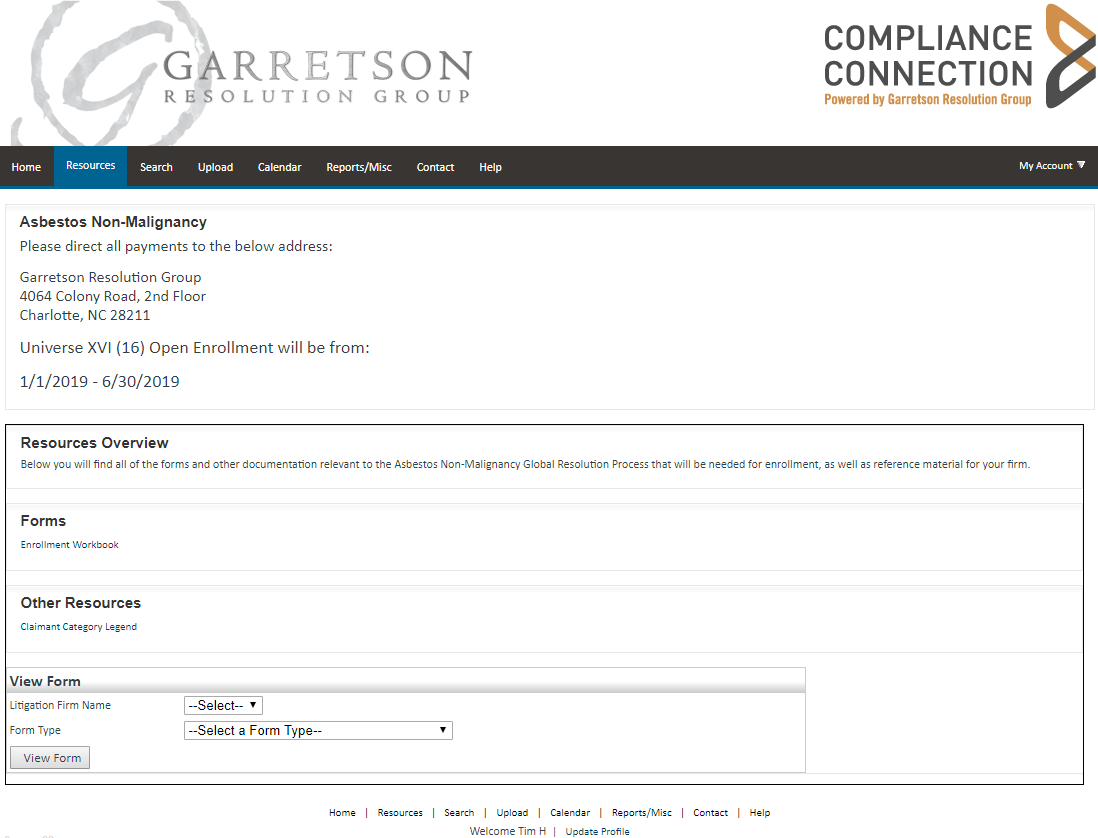Click the footer Upload link

click(512, 813)
